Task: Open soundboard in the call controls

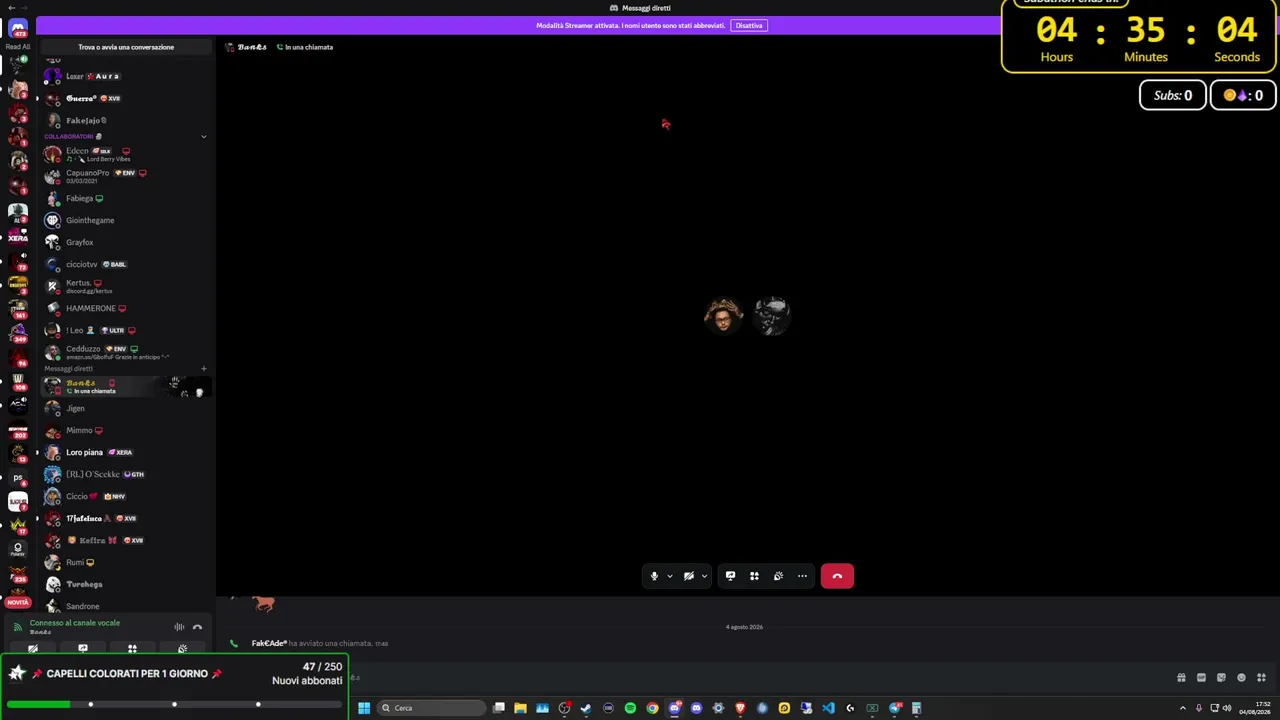Action: pos(778,576)
